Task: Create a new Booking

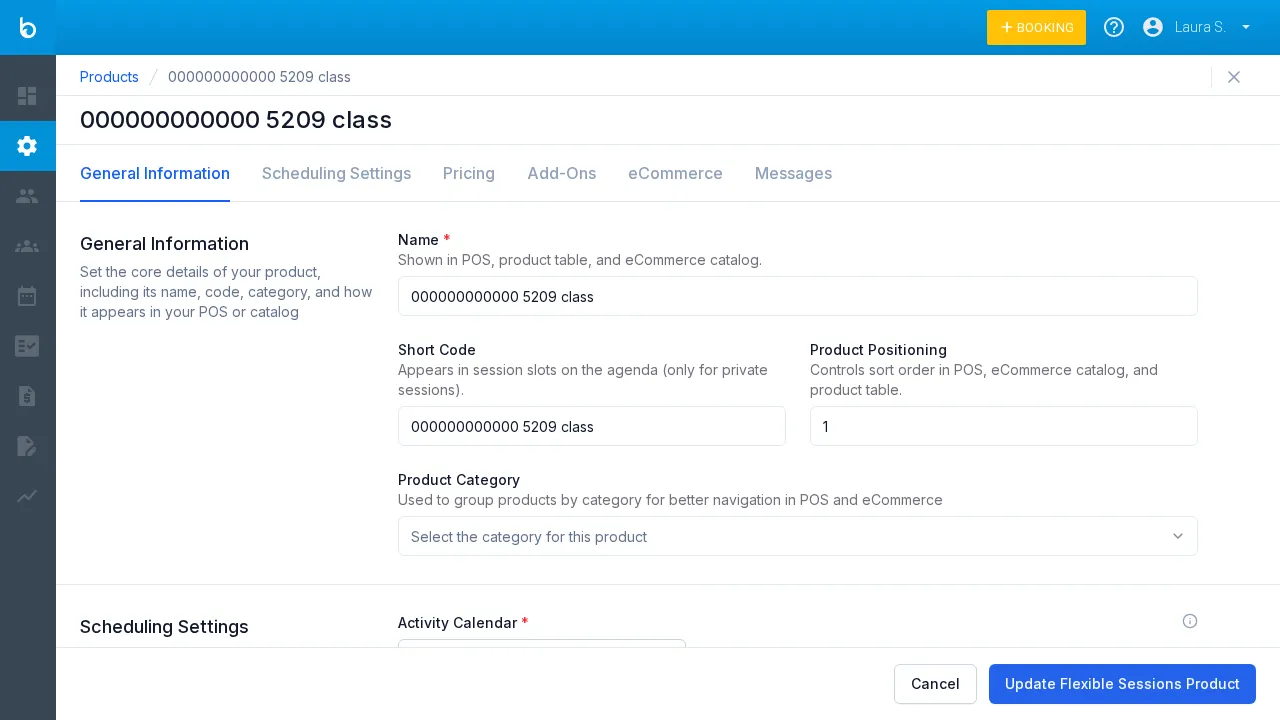Action: pos(1036,27)
